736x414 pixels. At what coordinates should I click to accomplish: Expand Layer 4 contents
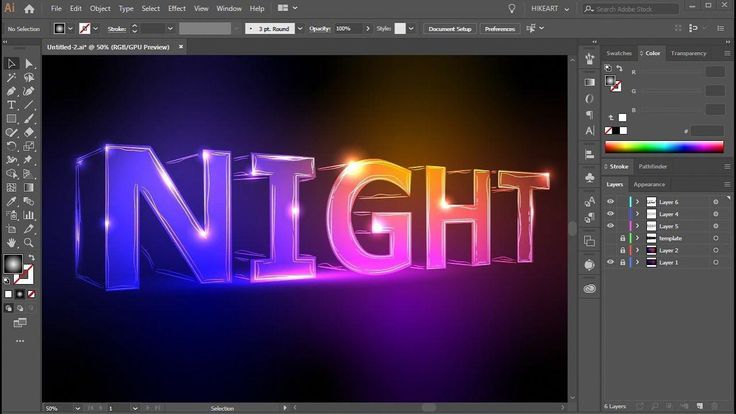tap(637, 214)
